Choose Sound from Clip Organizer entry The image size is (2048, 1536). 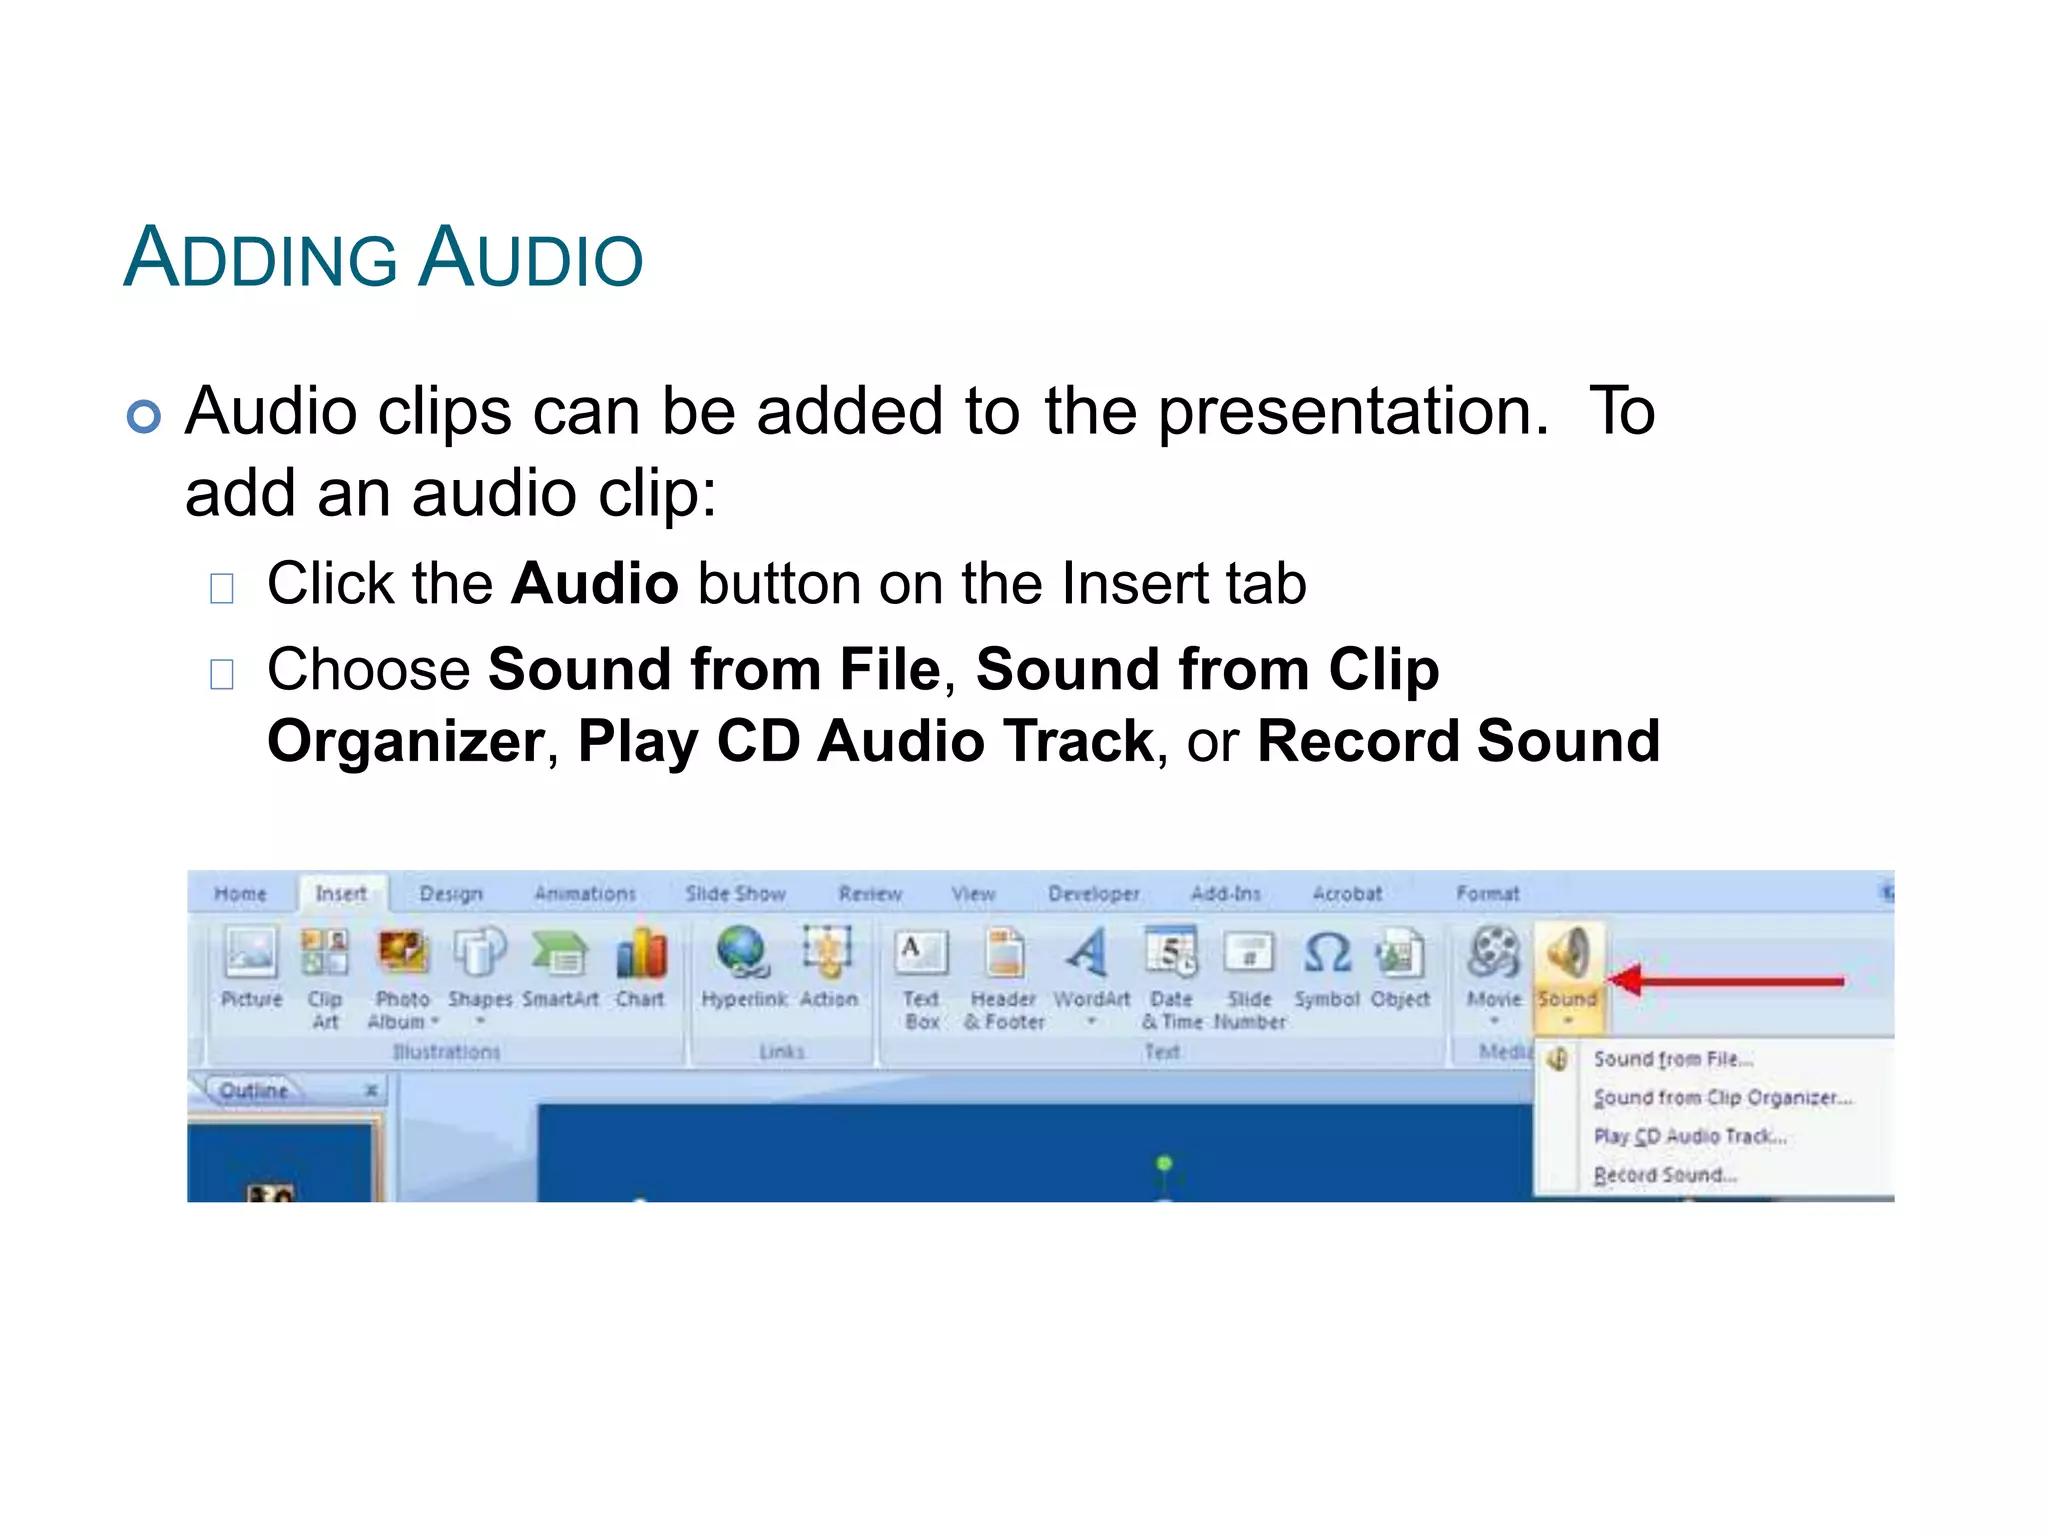pyautogui.click(x=1712, y=1097)
